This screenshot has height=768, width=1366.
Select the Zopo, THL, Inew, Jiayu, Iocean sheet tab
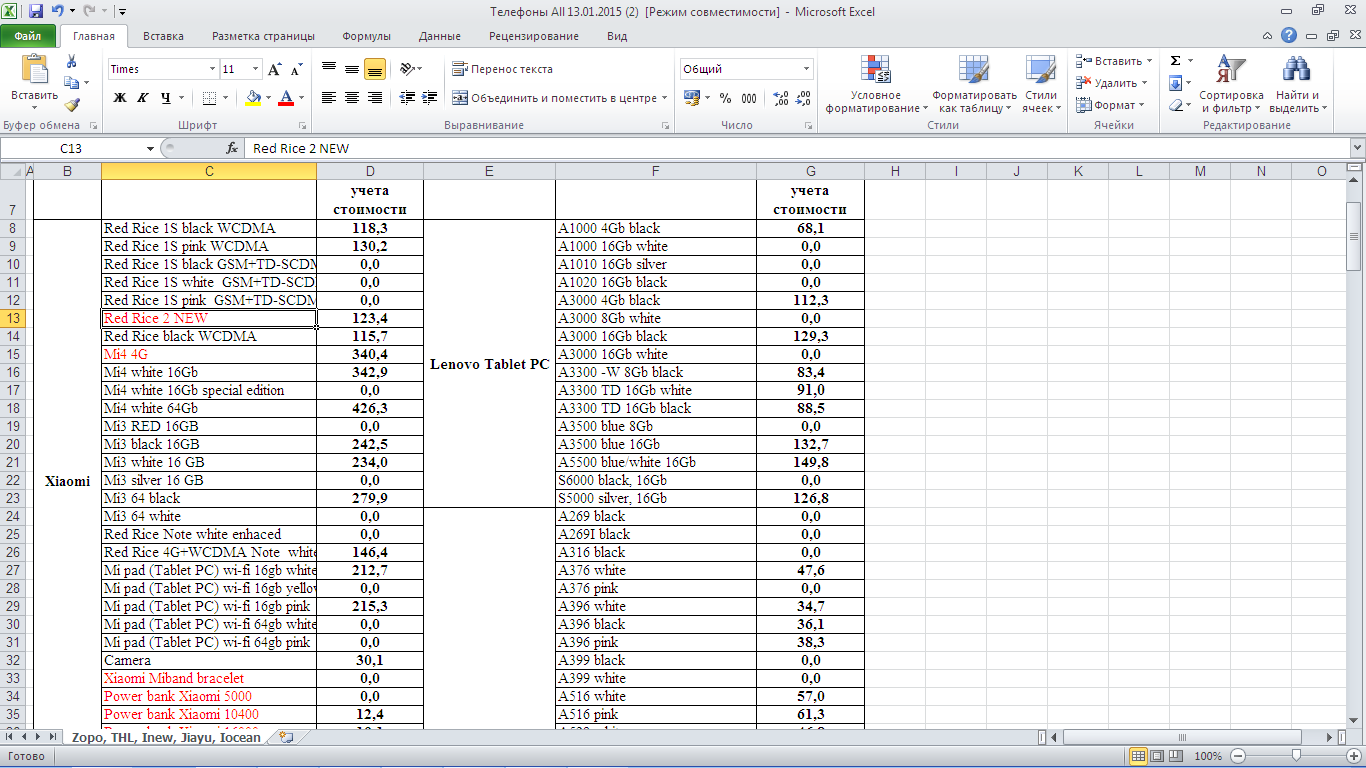(x=166, y=737)
